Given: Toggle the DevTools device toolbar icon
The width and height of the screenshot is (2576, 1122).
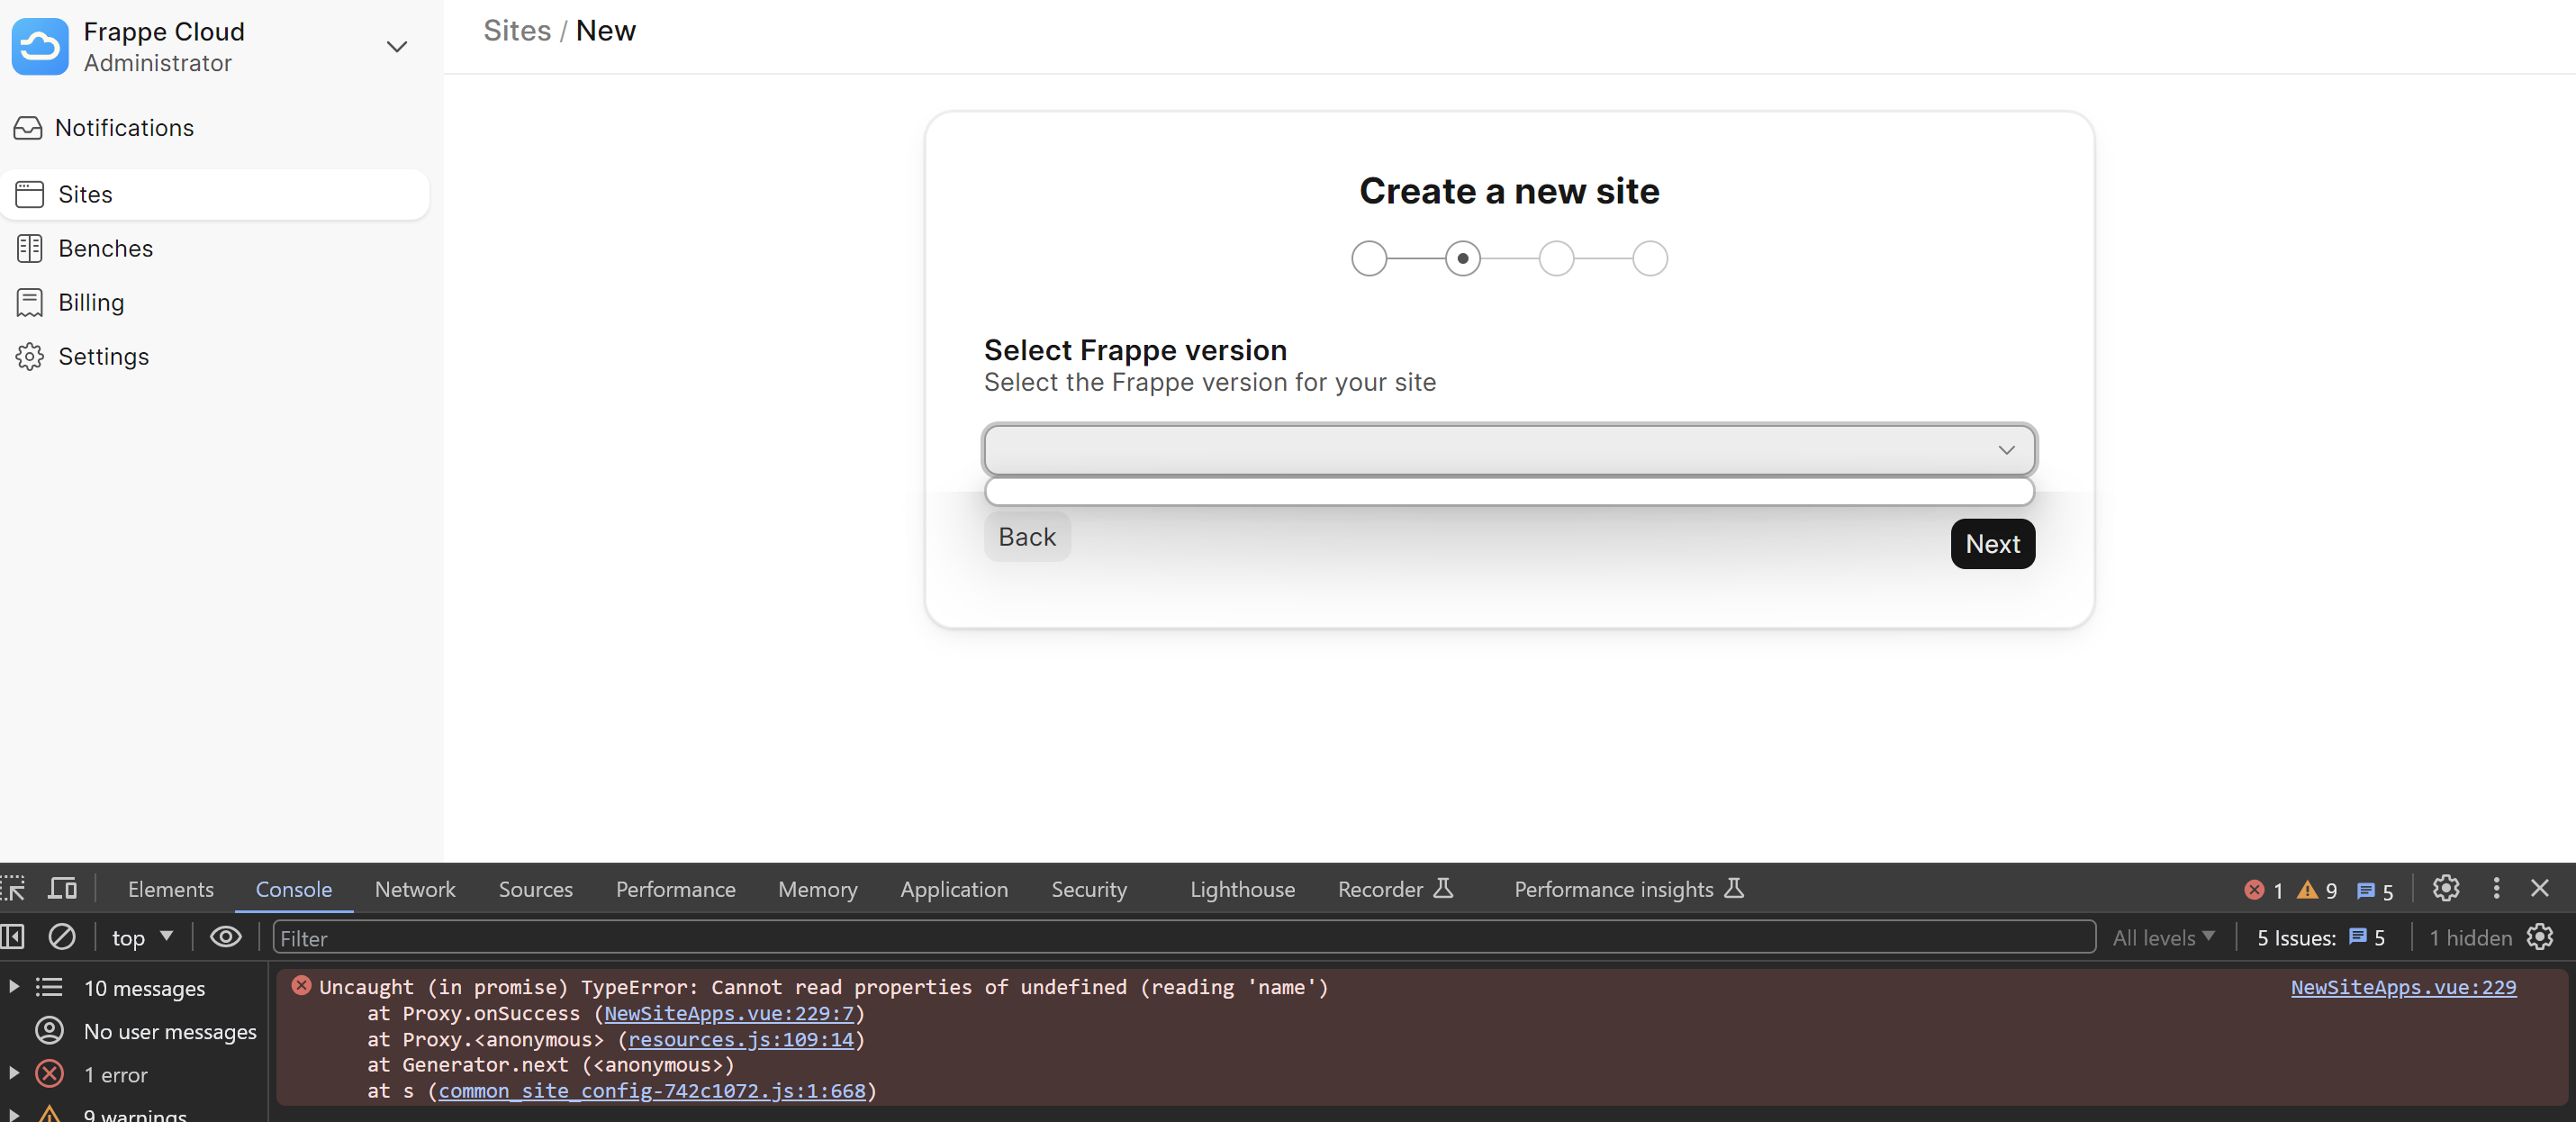Looking at the screenshot, I should point(63,888).
